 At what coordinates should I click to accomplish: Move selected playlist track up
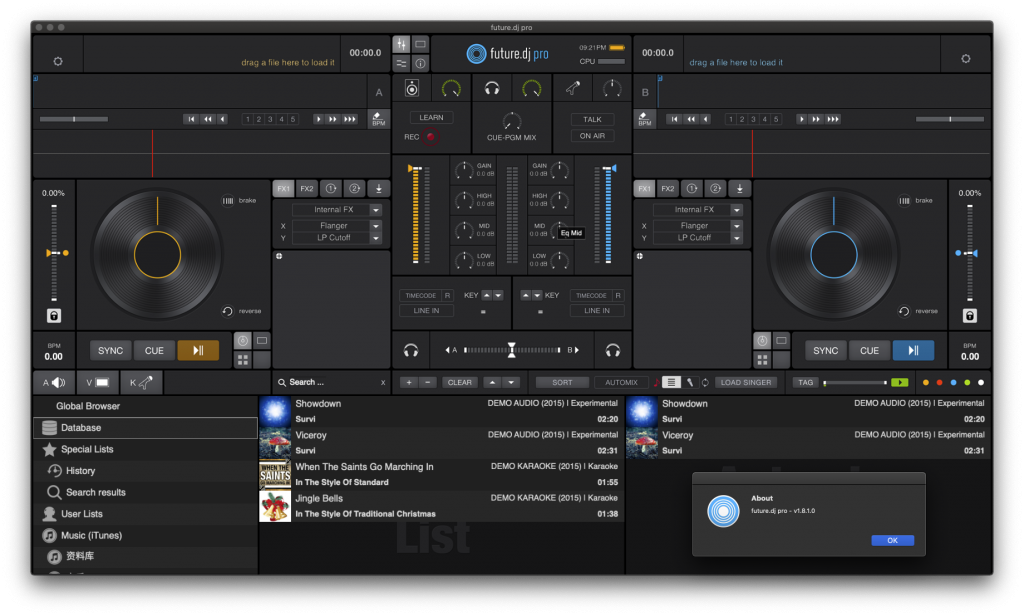[x=492, y=382]
